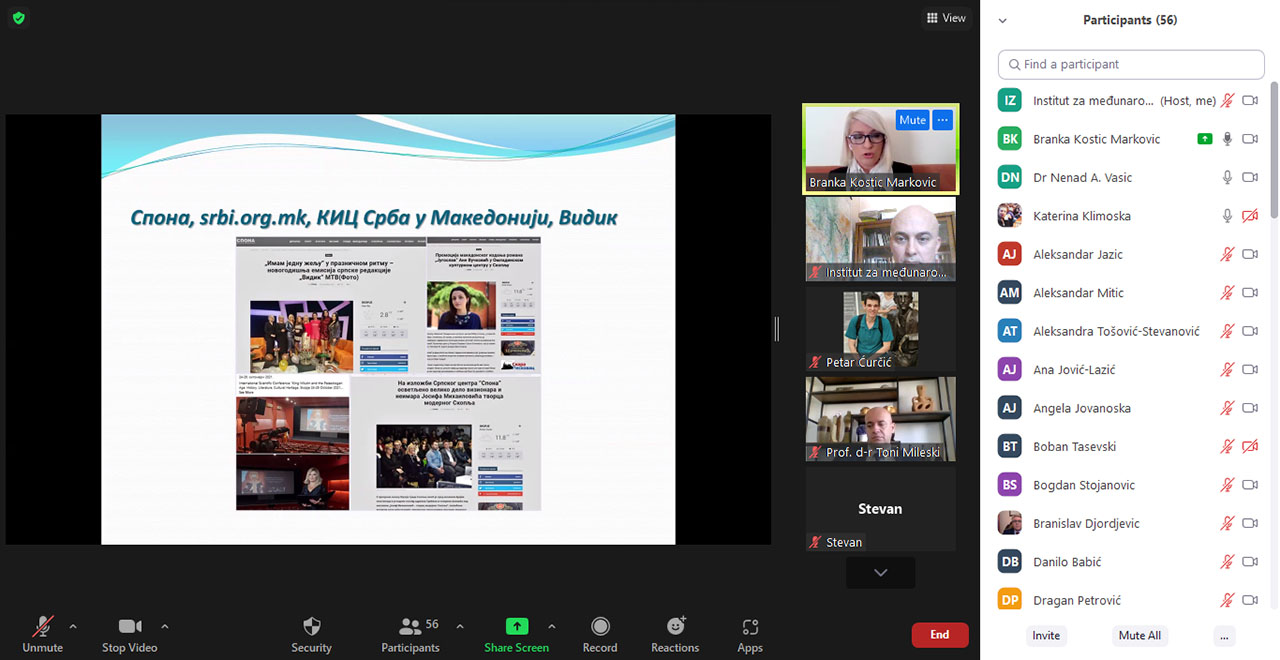Click Dragan Petrović's camera icon

pos(1250,600)
